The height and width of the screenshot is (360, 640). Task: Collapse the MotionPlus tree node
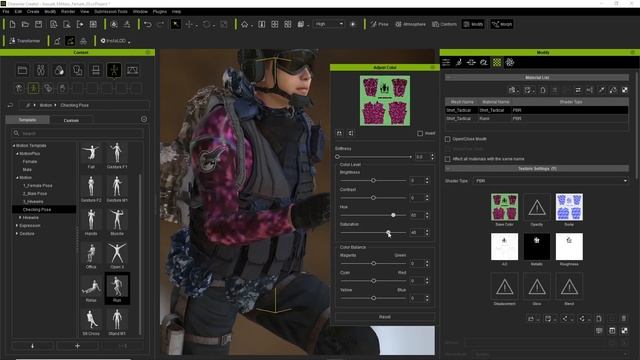click(17, 154)
